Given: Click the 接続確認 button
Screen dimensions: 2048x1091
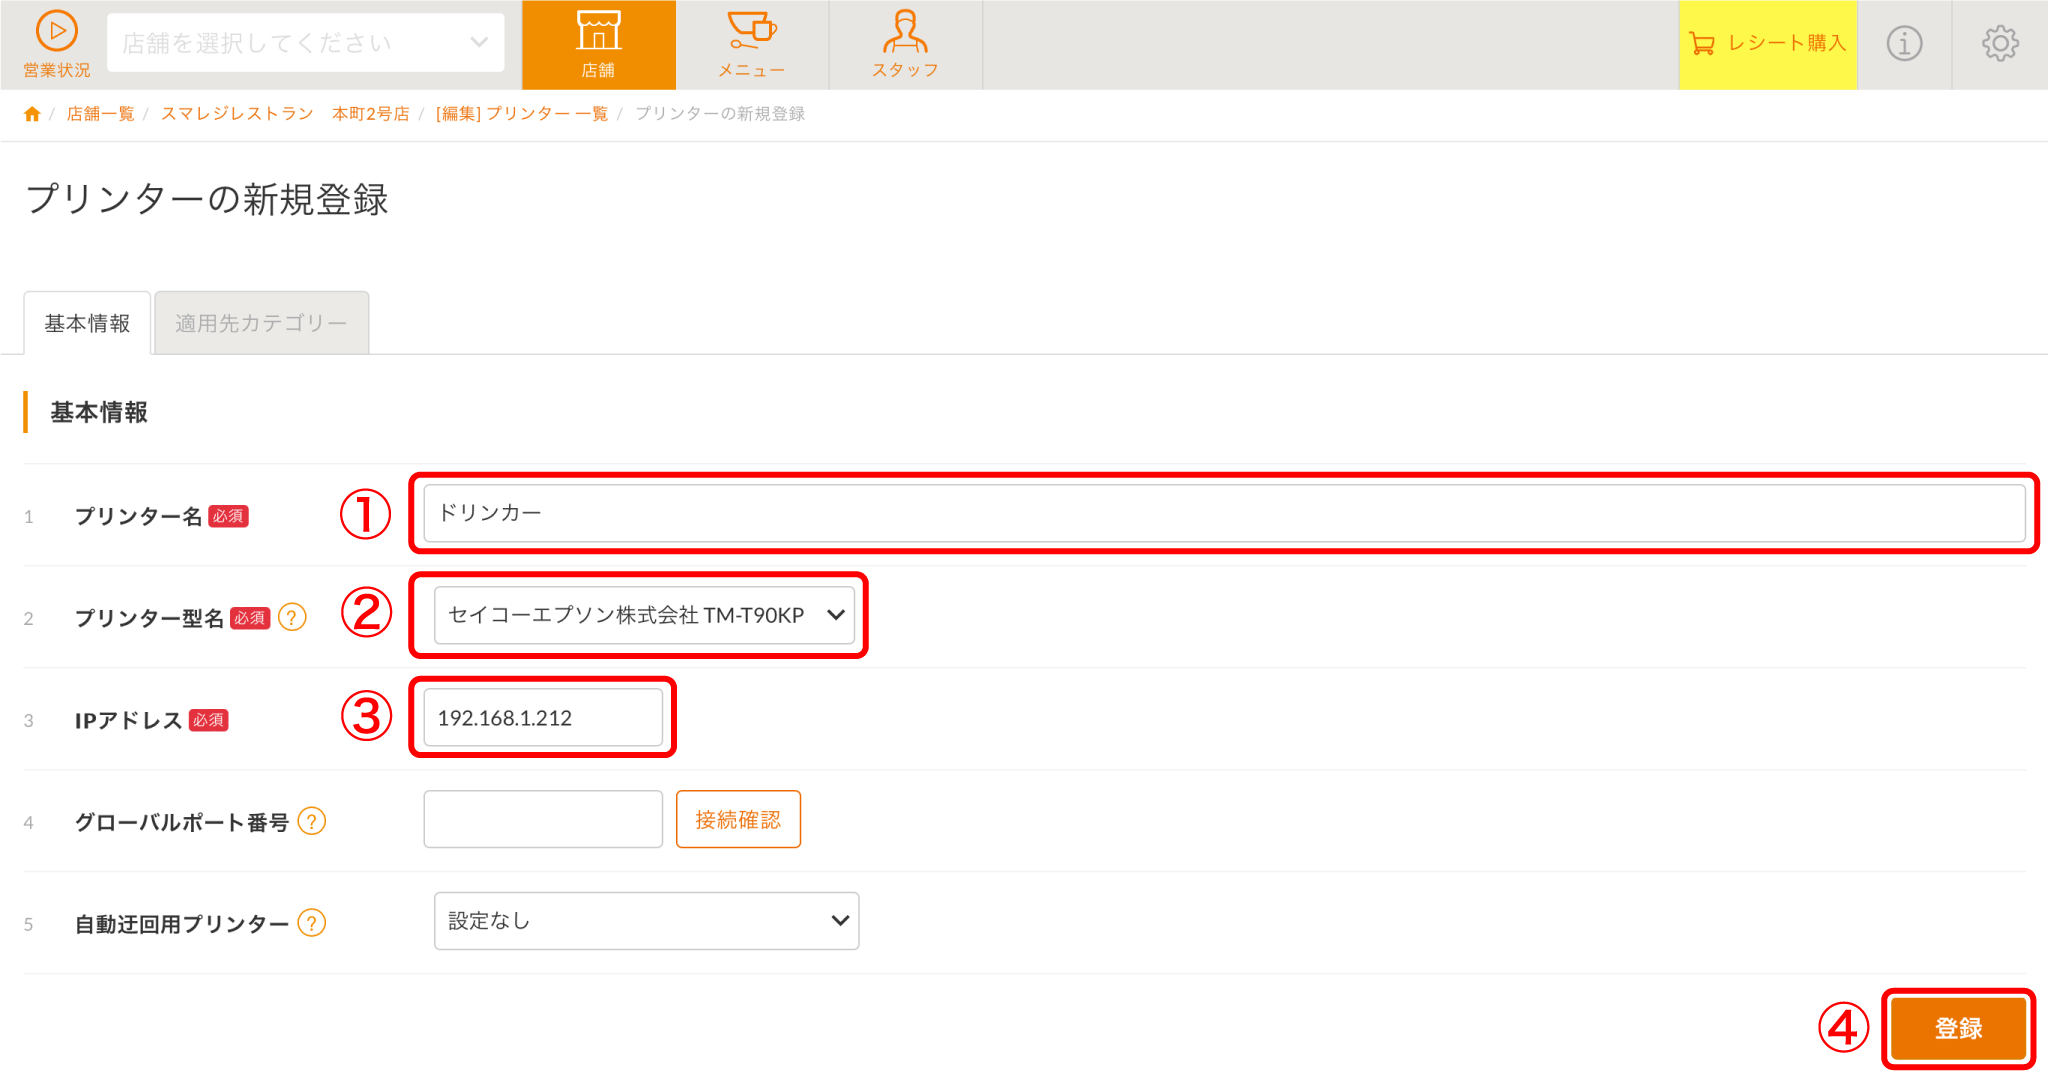Looking at the screenshot, I should point(738,820).
